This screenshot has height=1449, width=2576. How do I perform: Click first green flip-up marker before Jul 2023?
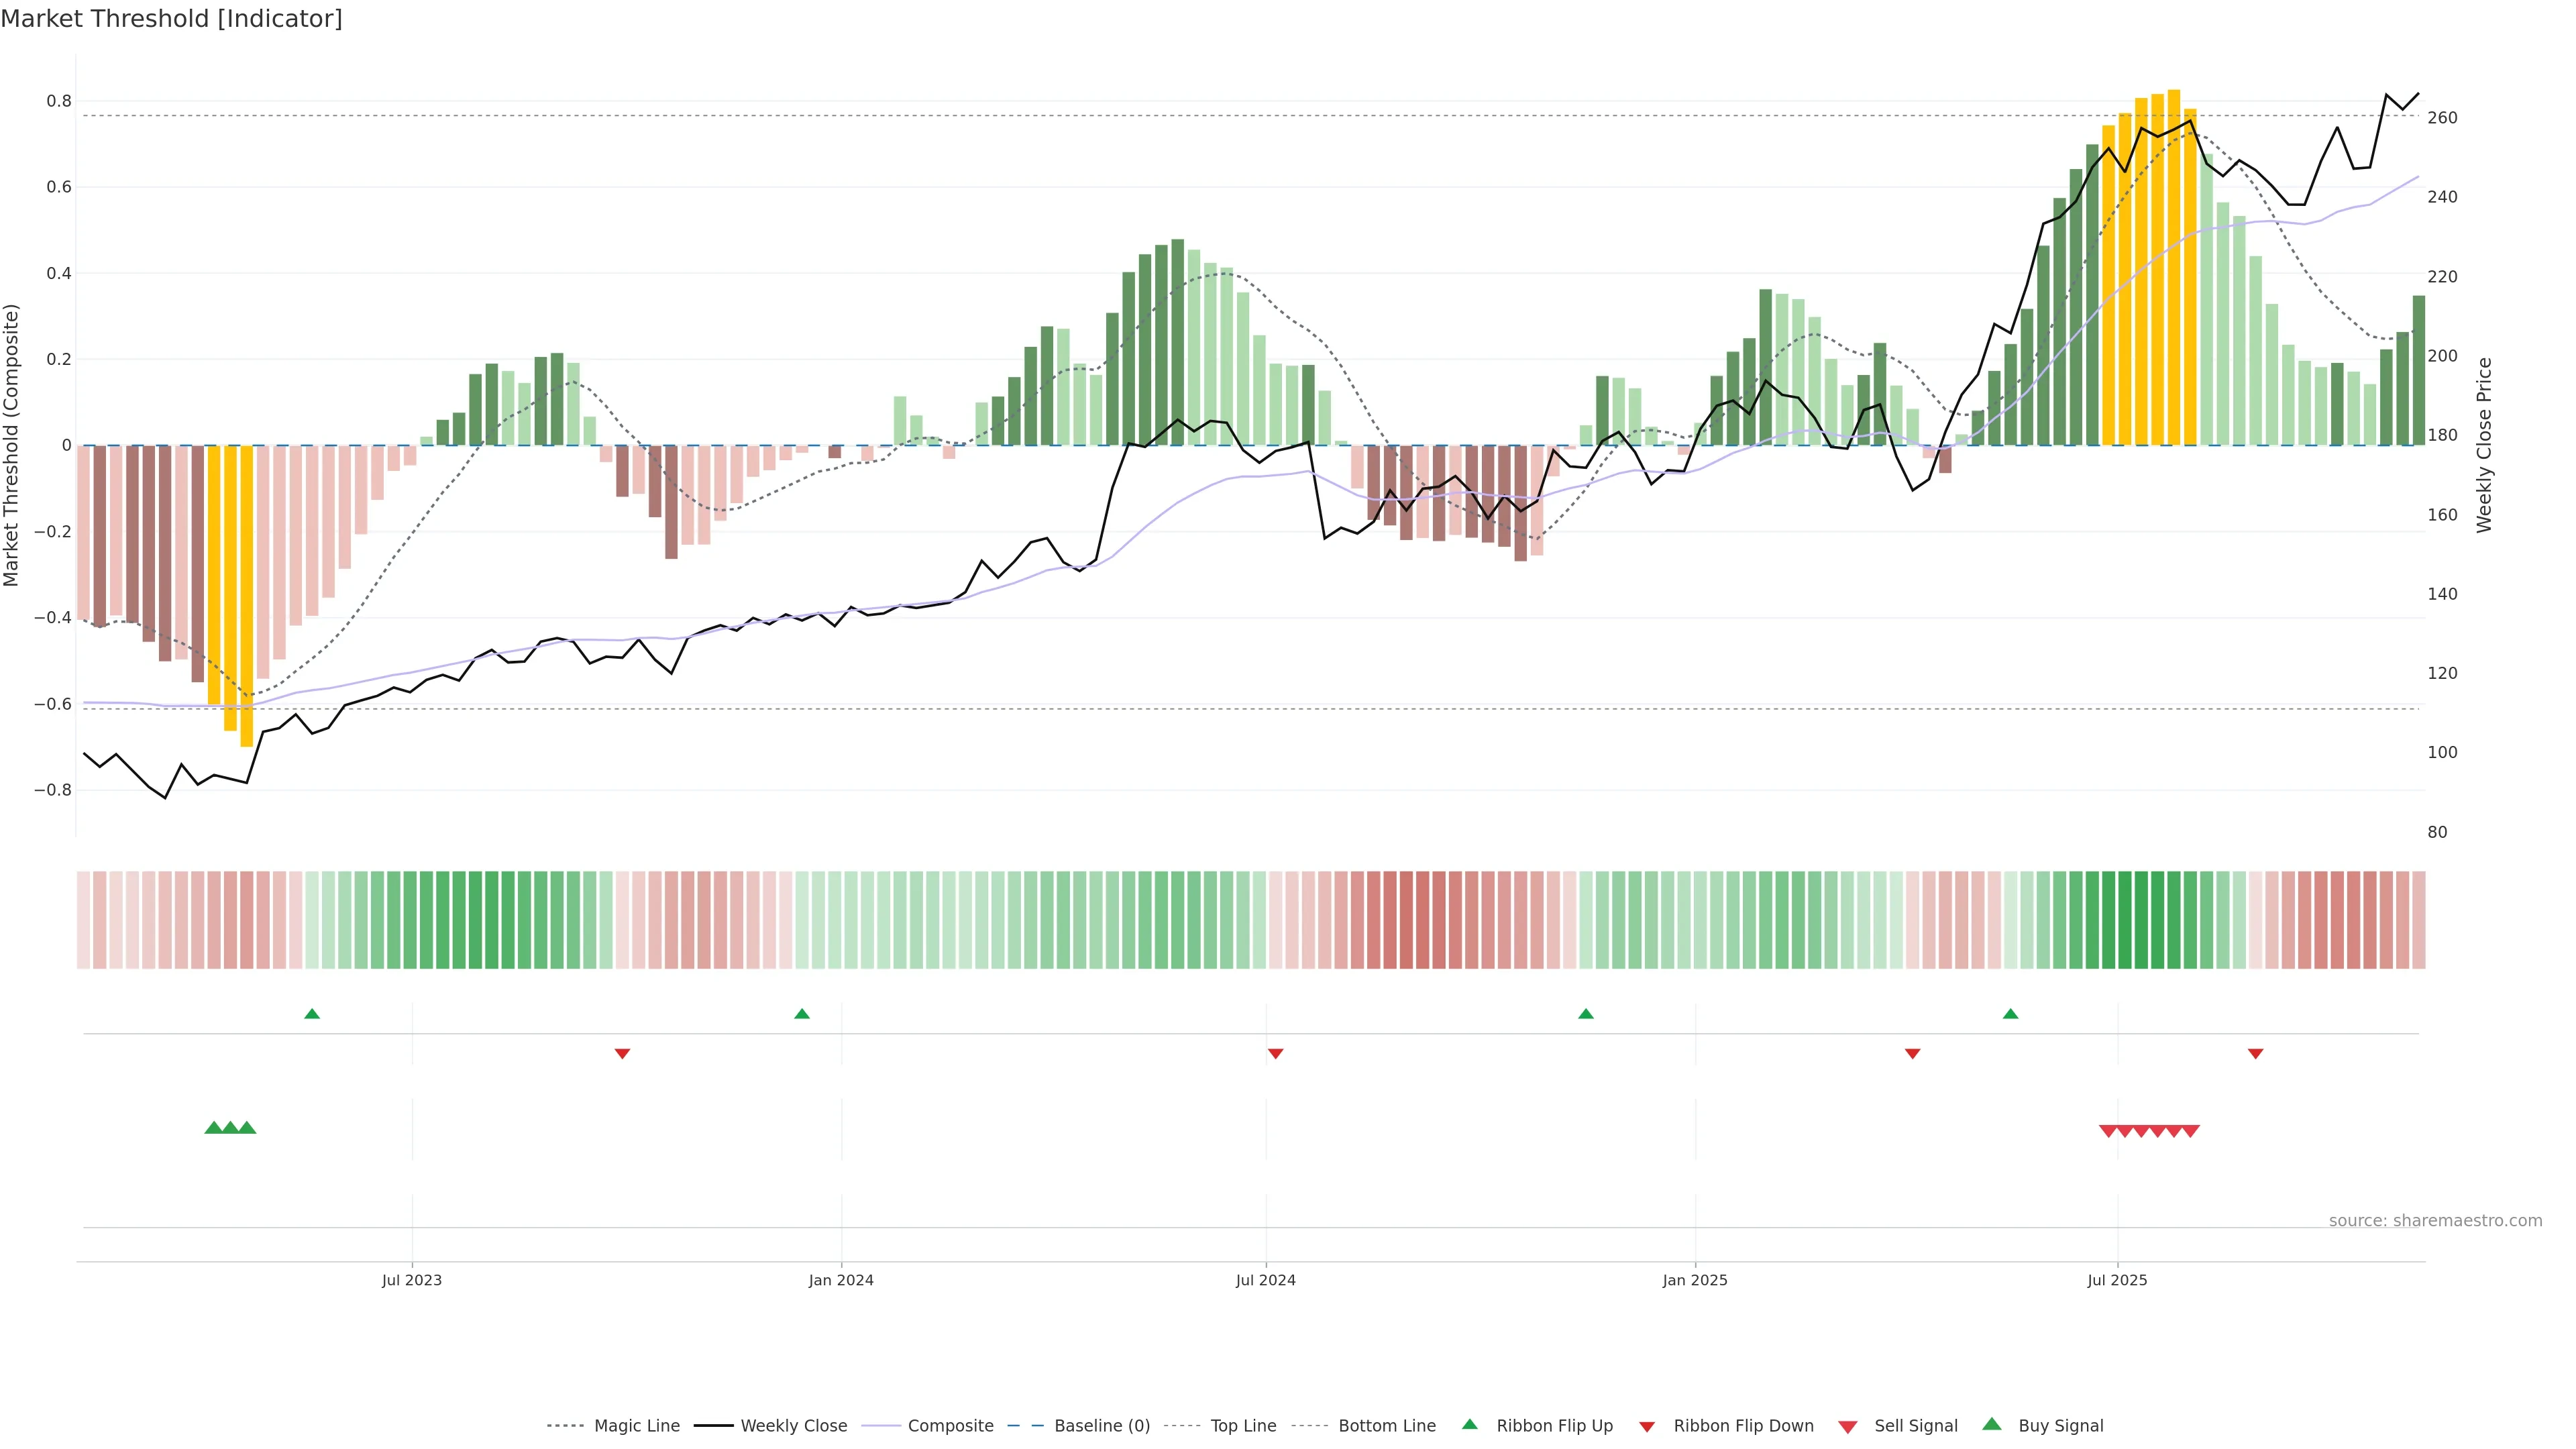[312, 1014]
